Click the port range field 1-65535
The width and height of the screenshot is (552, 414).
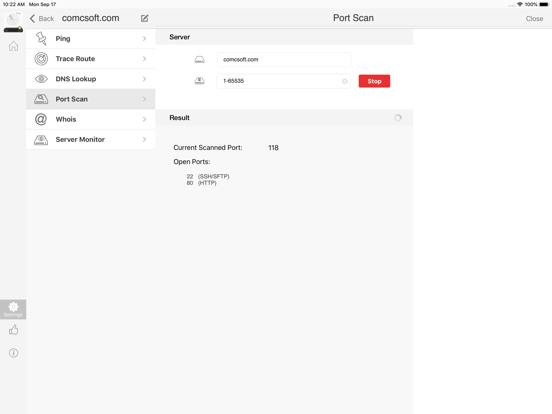tap(284, 81)
